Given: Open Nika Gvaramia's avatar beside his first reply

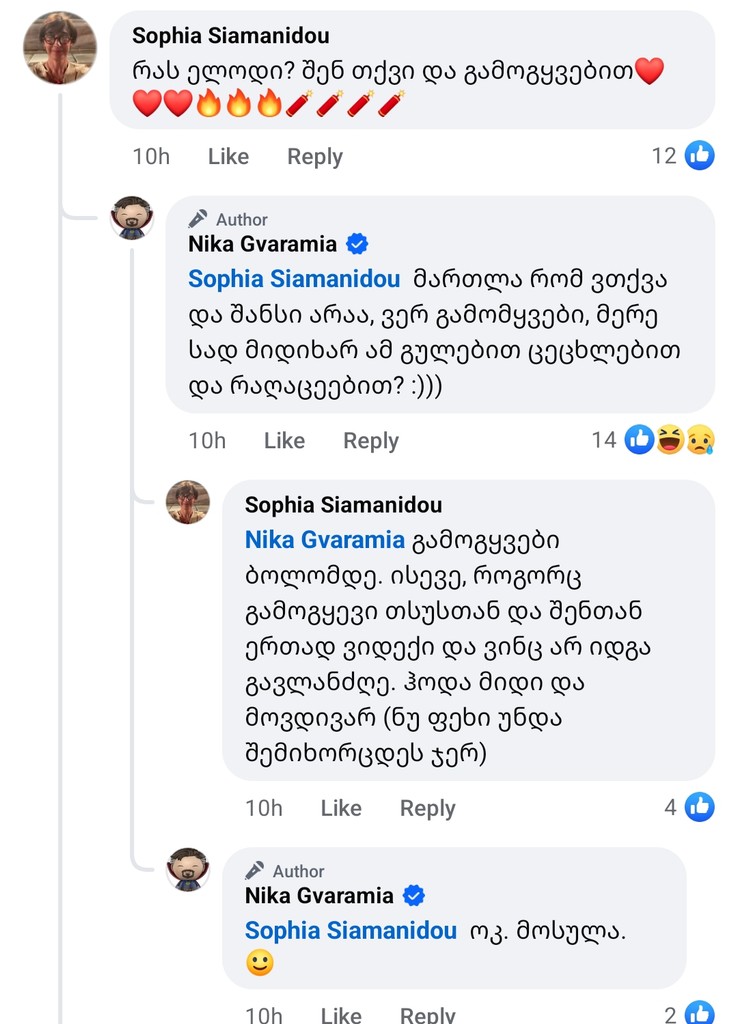Looking at the screenshot, I should coord(132,217).
